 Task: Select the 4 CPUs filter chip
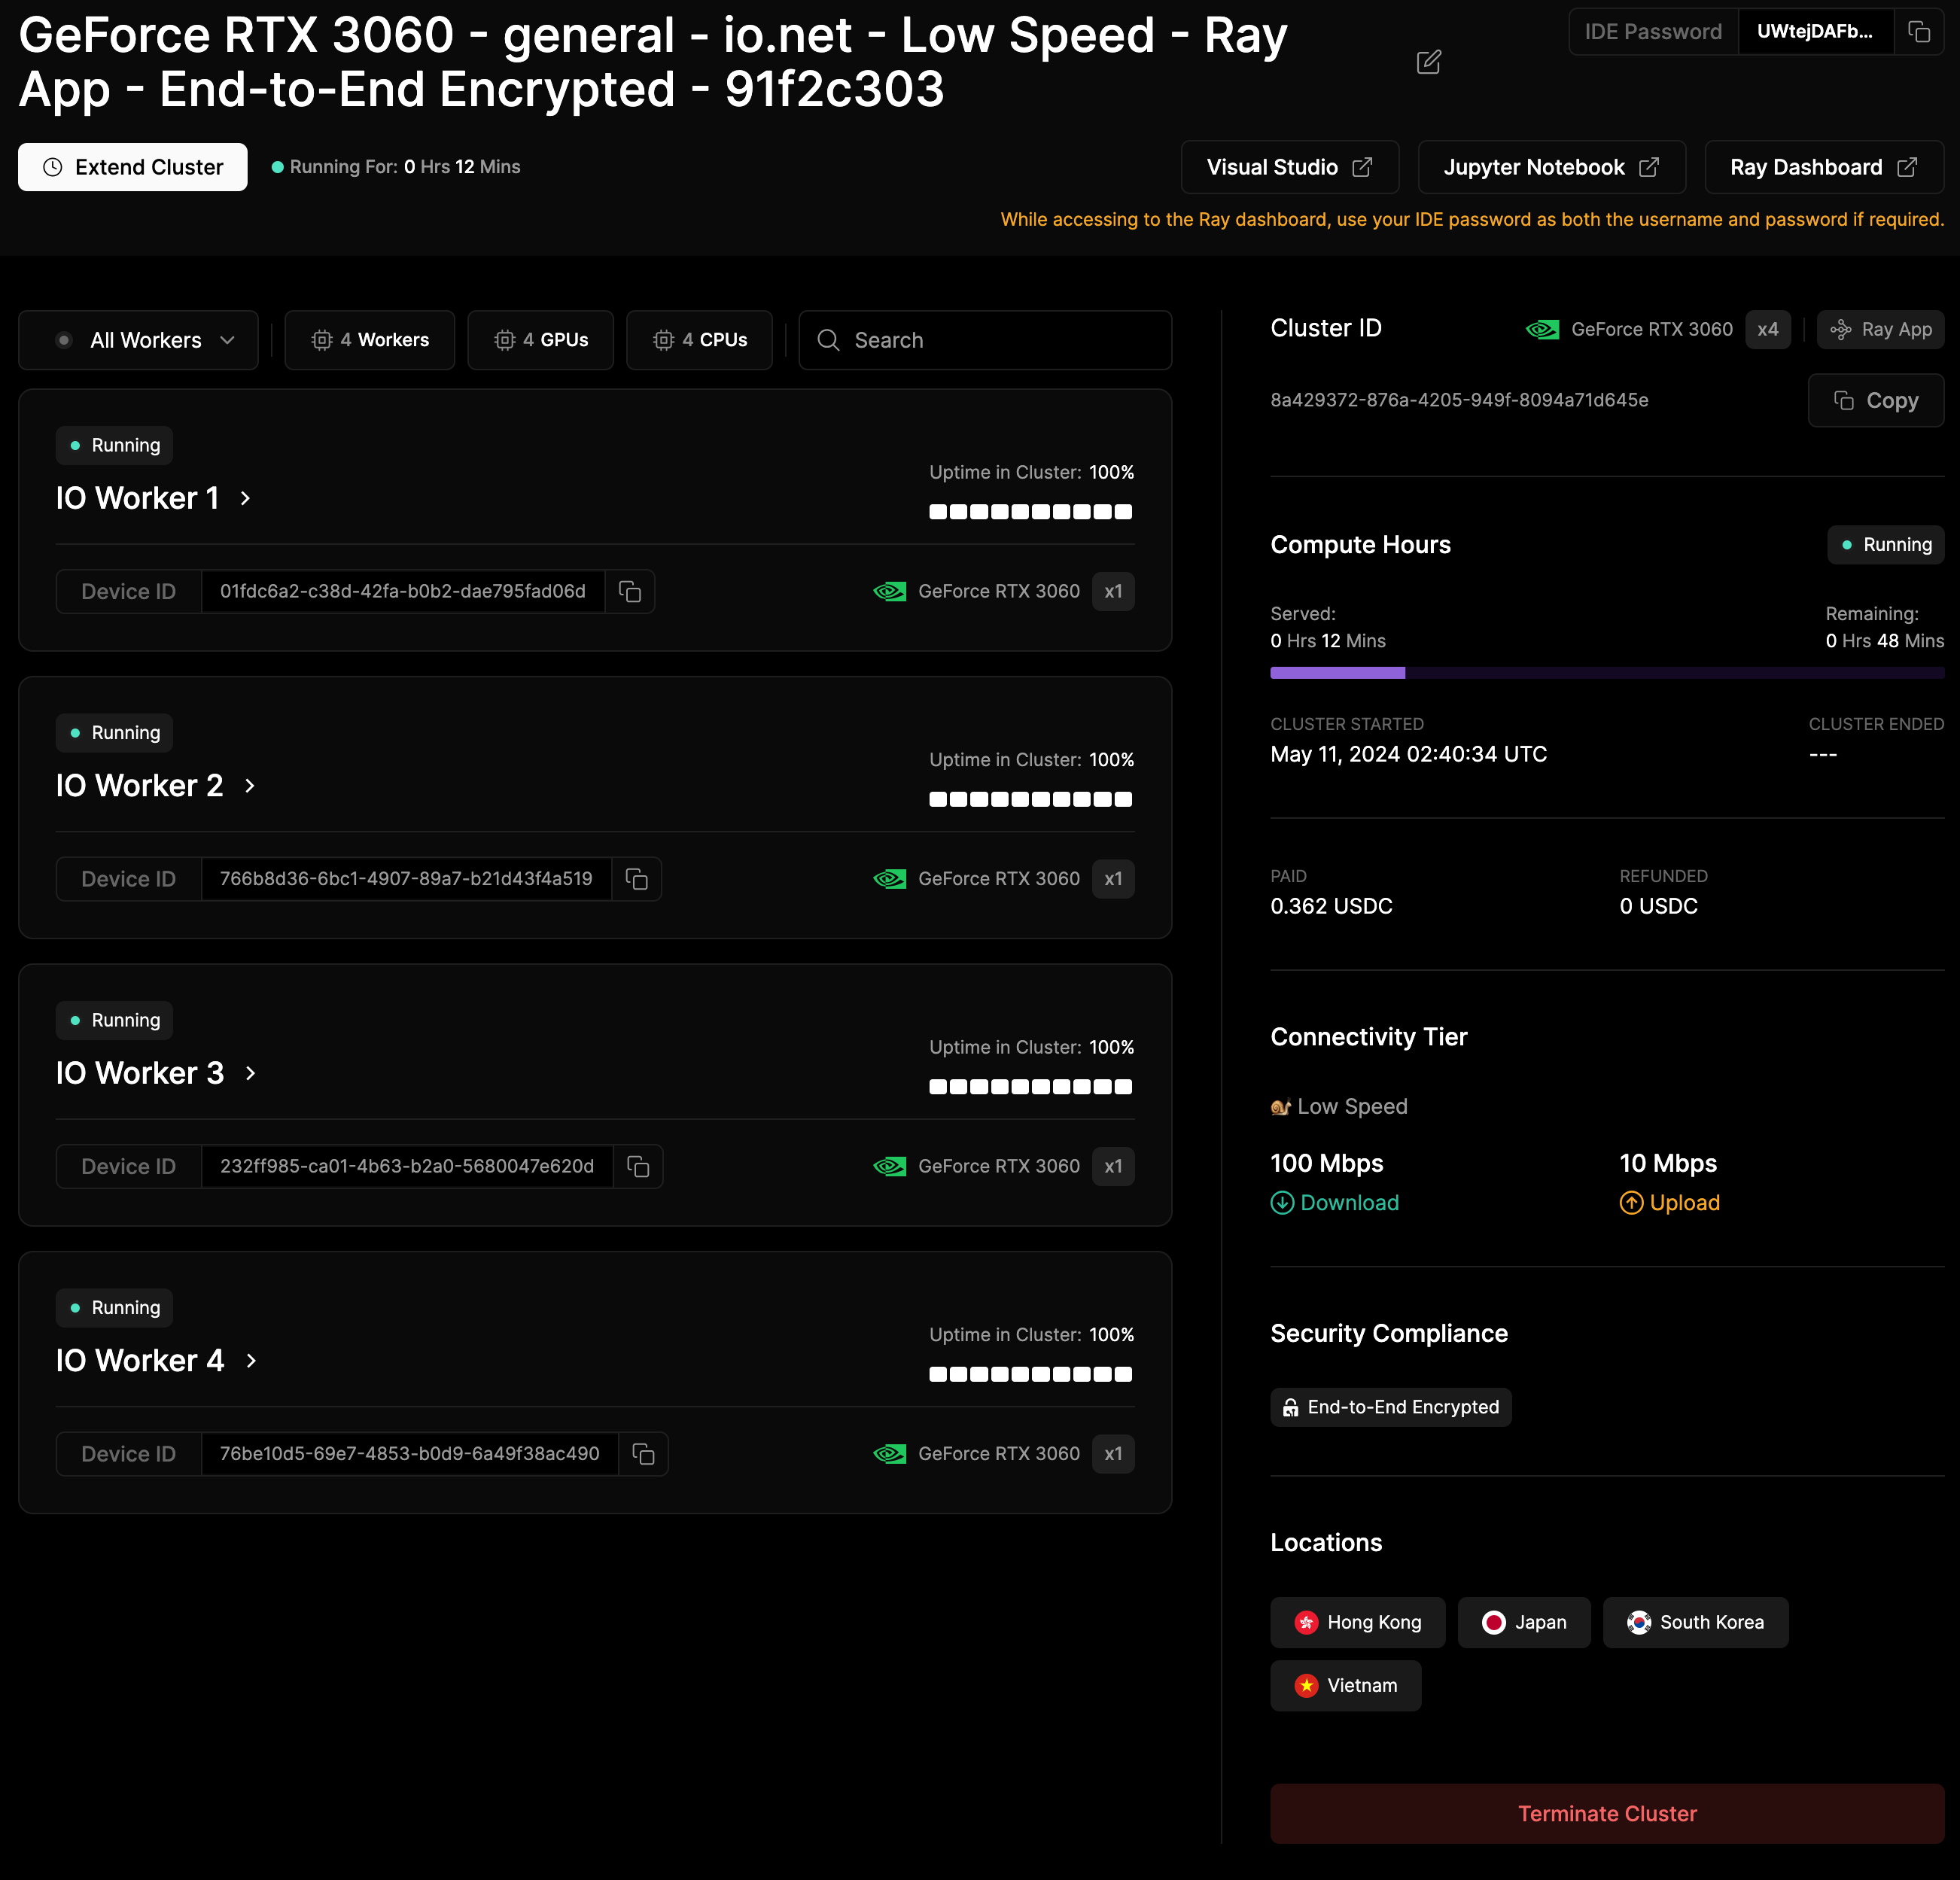699,340
